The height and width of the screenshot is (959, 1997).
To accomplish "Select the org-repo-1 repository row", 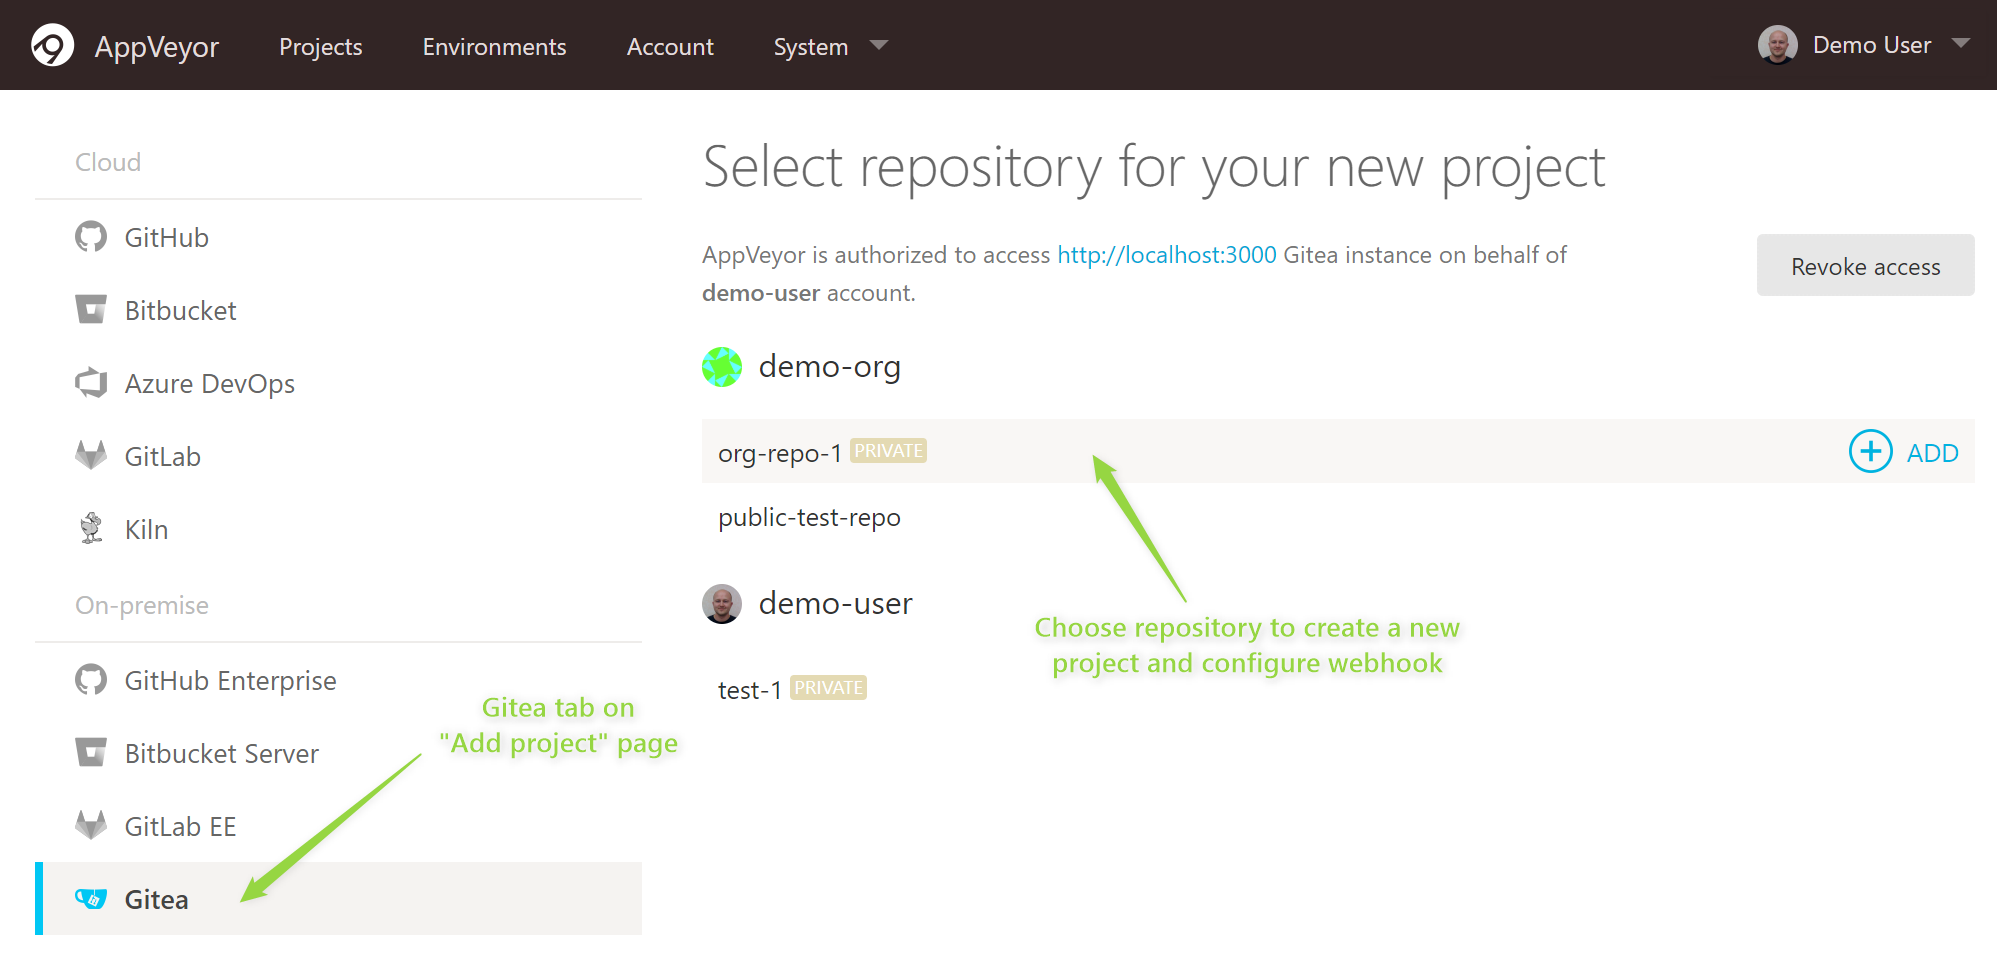I will pyautogui.click(x=1338, y=451).
